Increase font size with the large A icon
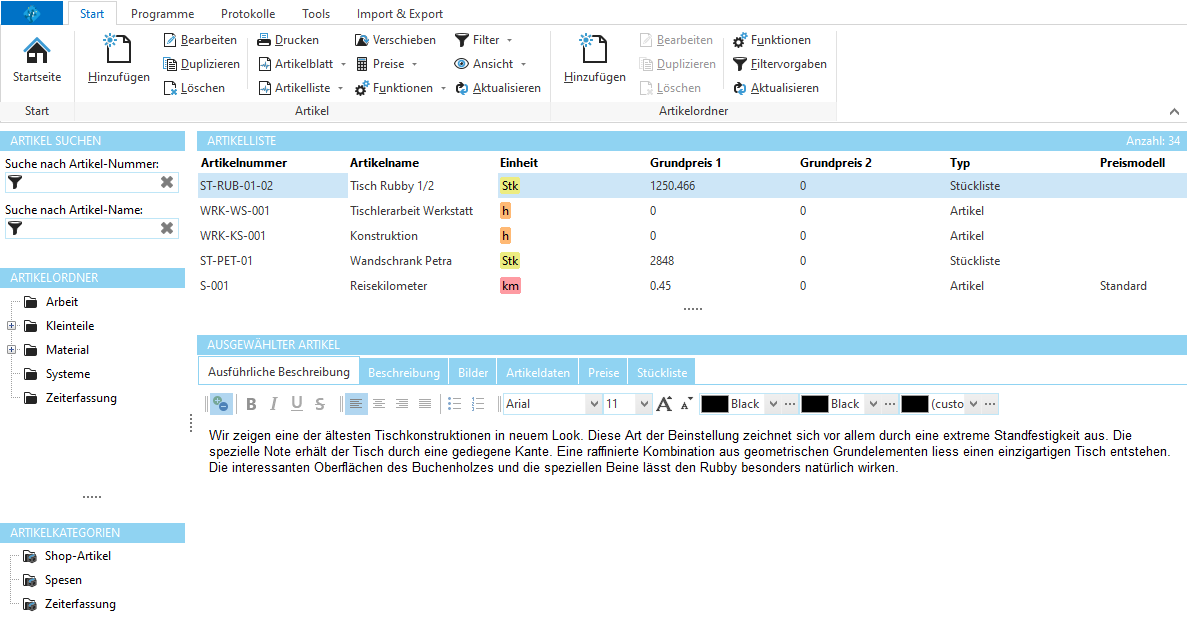Viewport: 1187px width, 624px height. coord(664,404)
